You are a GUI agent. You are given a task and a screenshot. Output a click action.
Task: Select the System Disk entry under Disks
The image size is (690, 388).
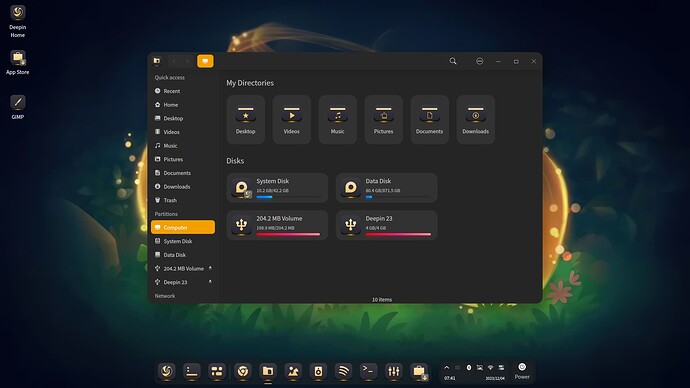pos(277,188)
